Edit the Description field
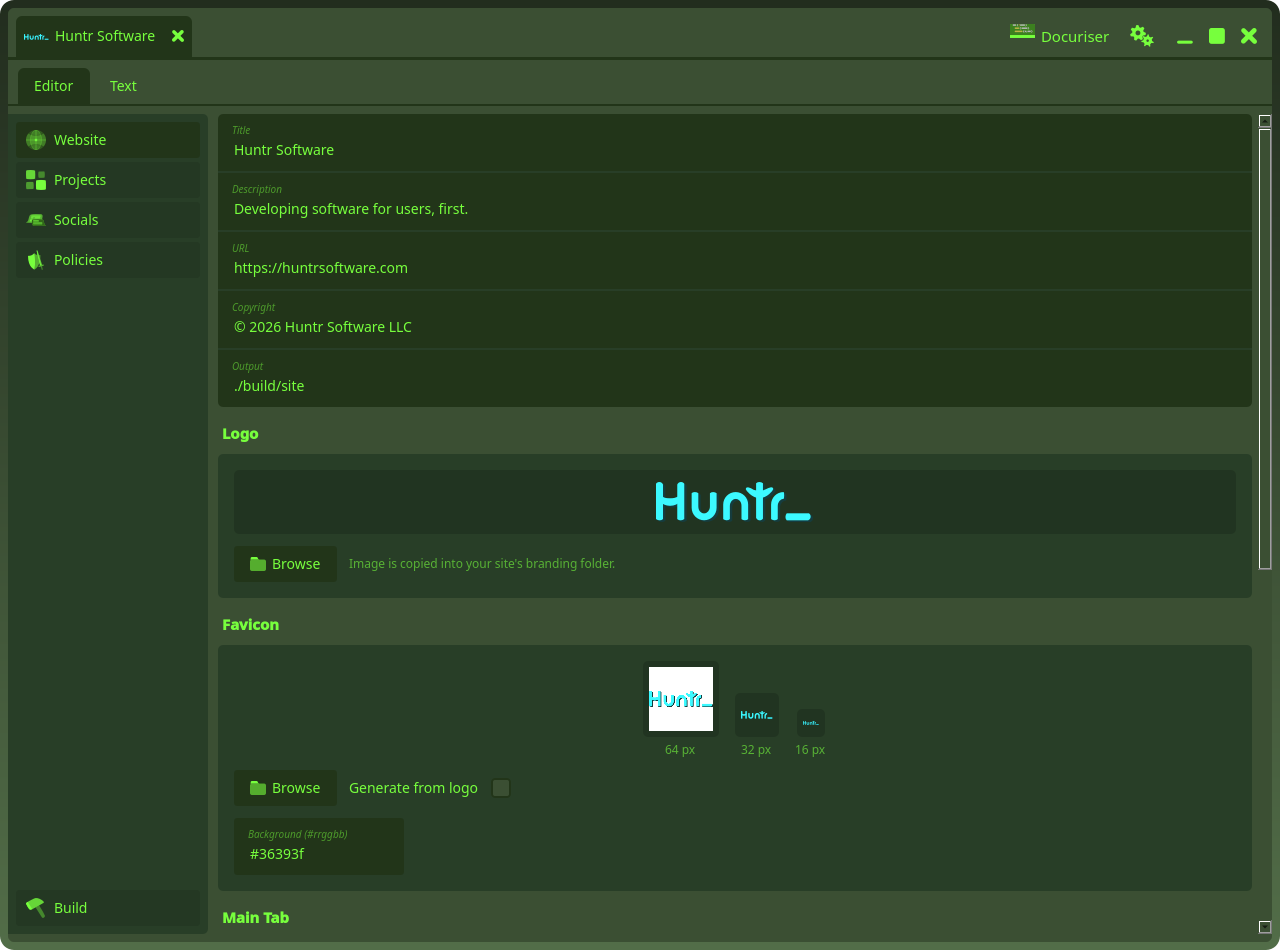This screenshot has height=950, width=1280. (x=735, y=202)
